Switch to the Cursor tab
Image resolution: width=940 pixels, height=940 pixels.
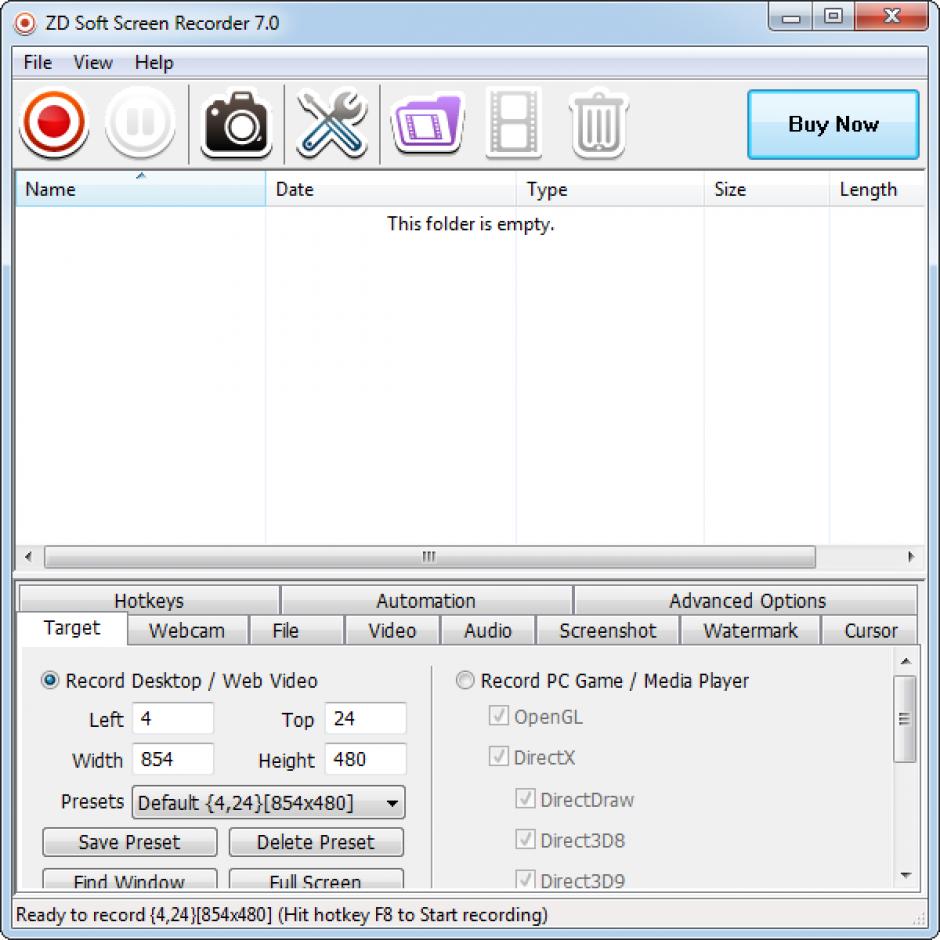pos(870,630)
